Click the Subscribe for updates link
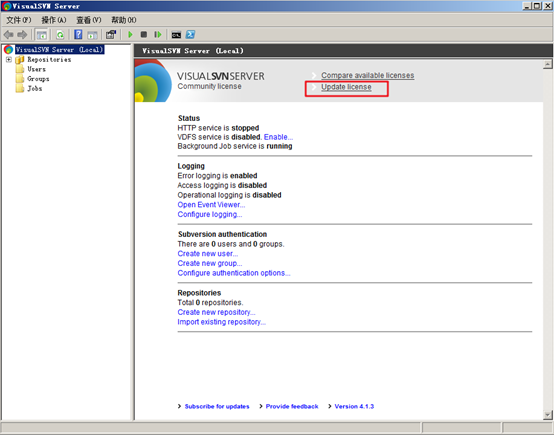The width and height of the screenshot is (554, 435). point(217,406)
